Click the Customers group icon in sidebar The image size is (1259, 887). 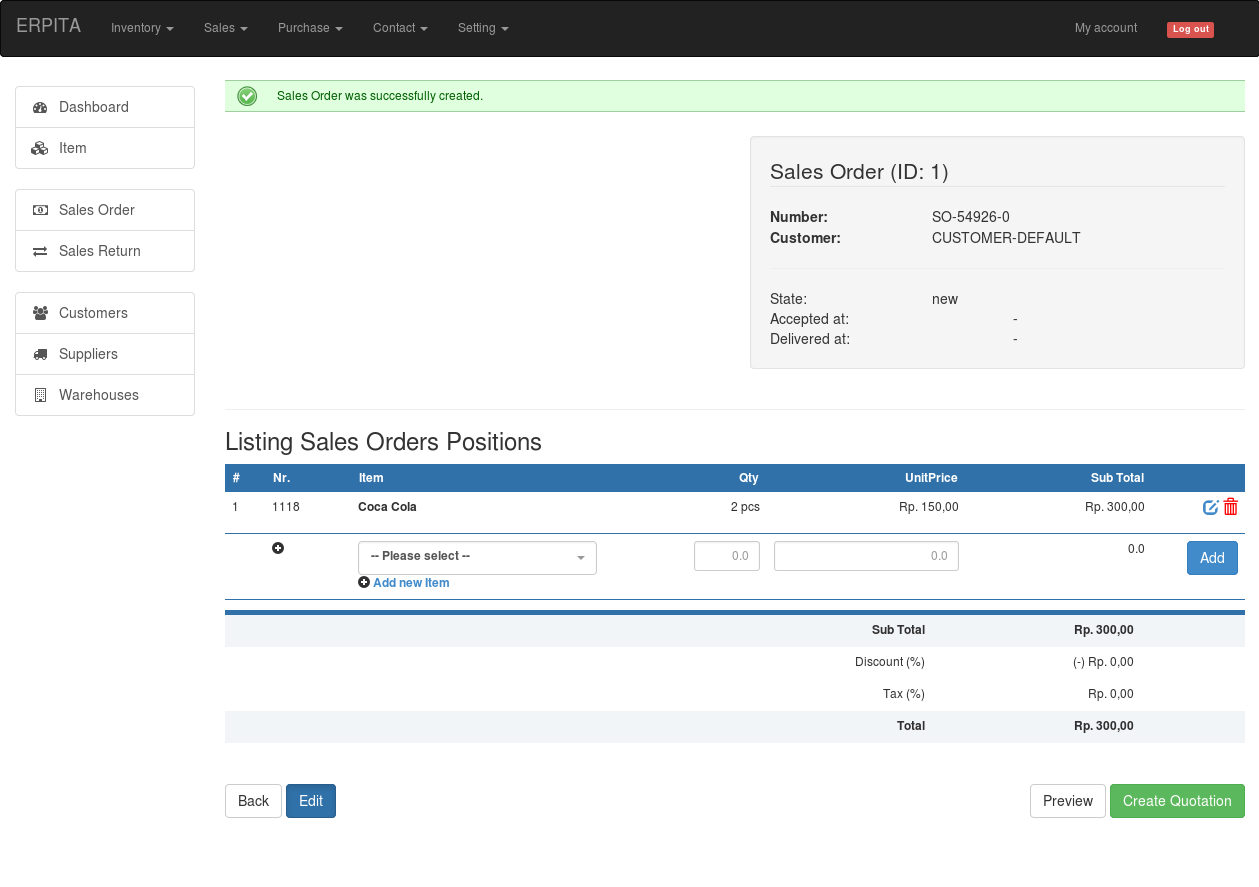point(40,314)
